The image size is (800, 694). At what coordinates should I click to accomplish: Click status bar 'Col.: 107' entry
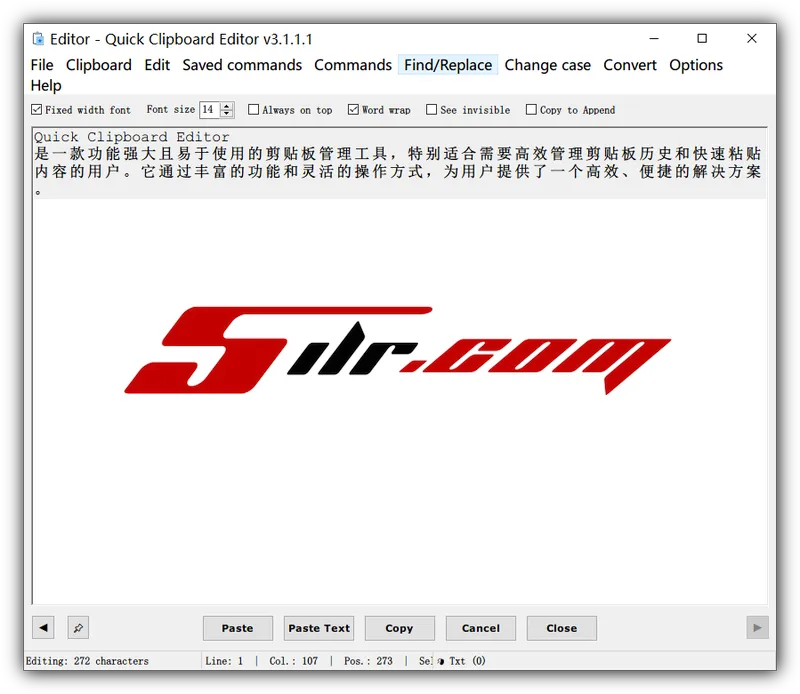point(293,661)
